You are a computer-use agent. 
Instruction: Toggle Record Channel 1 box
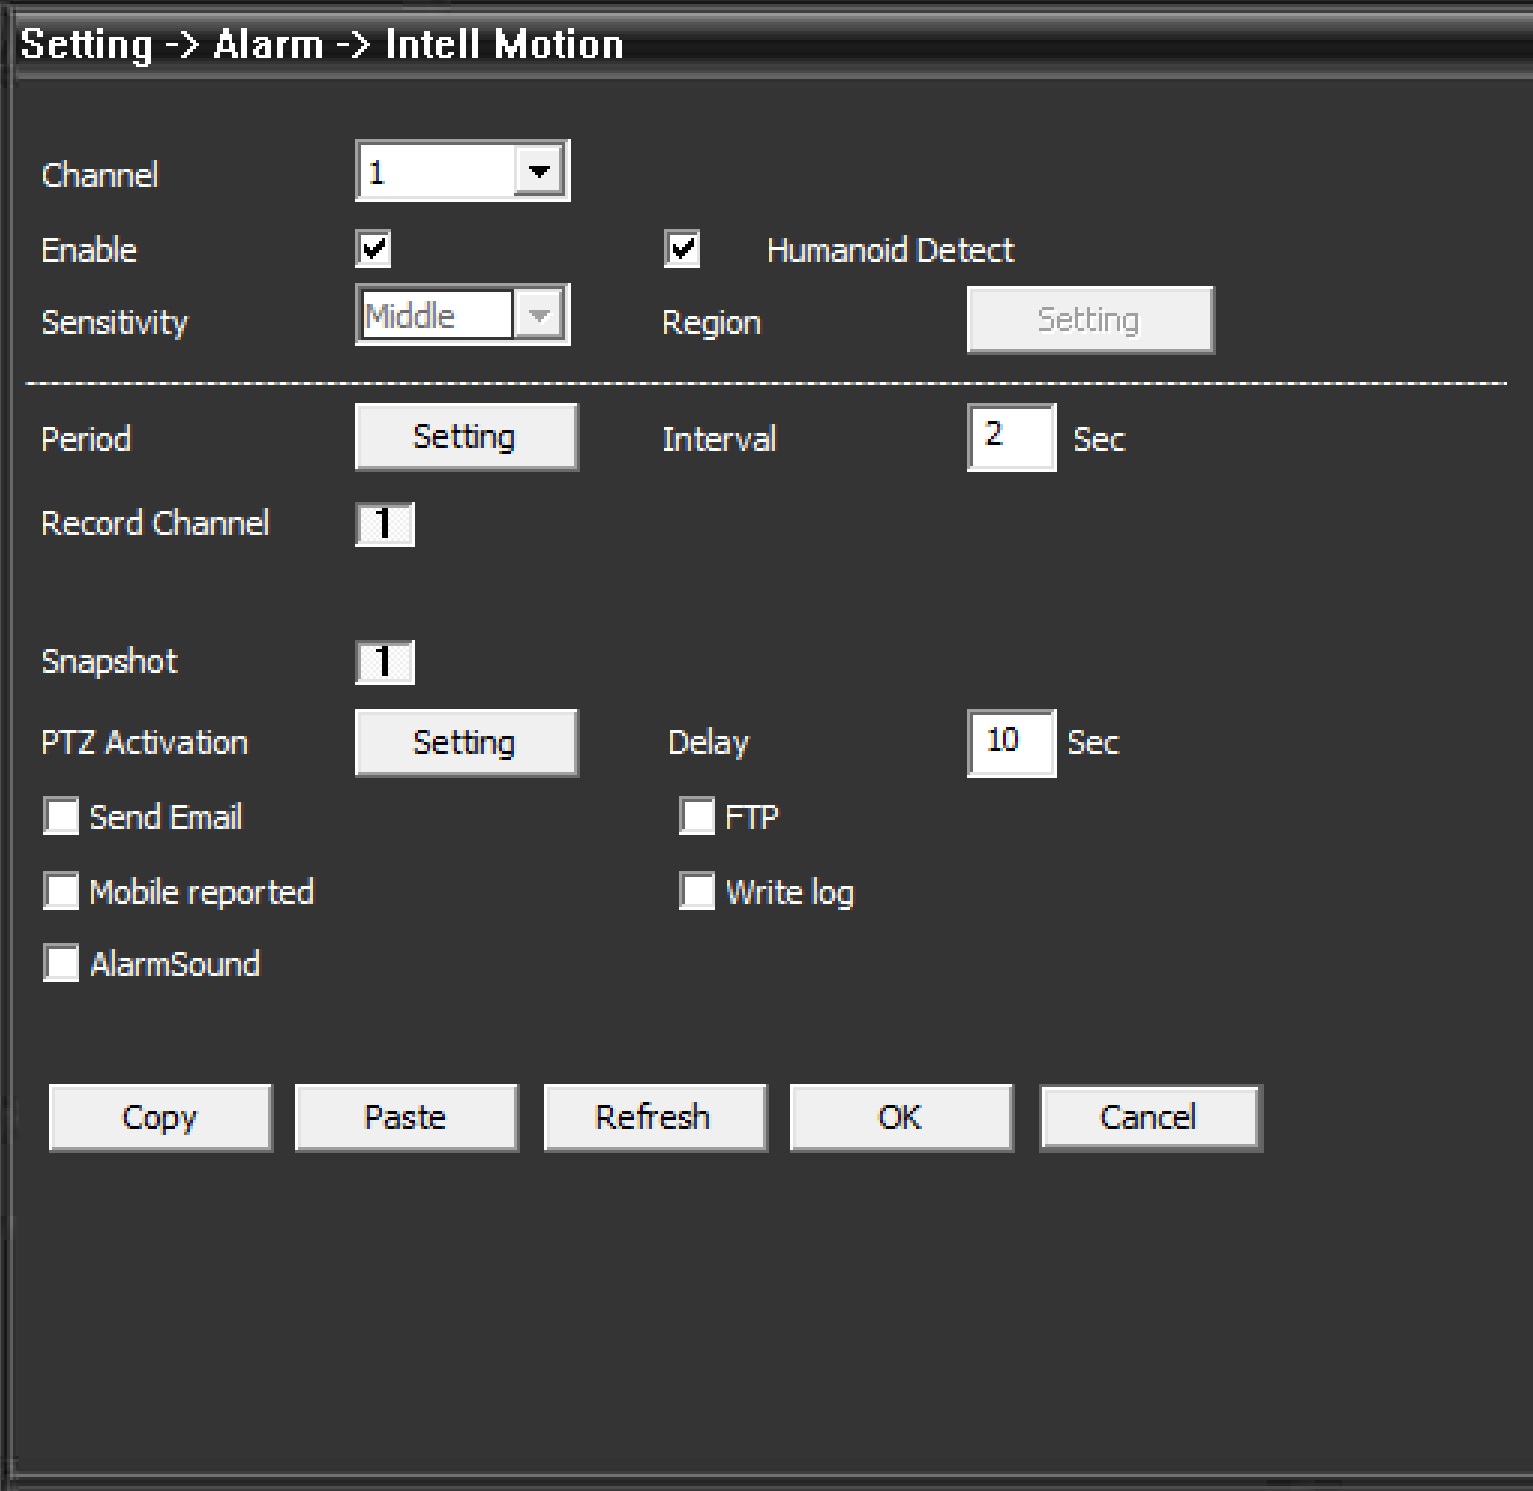click(384, 524)
